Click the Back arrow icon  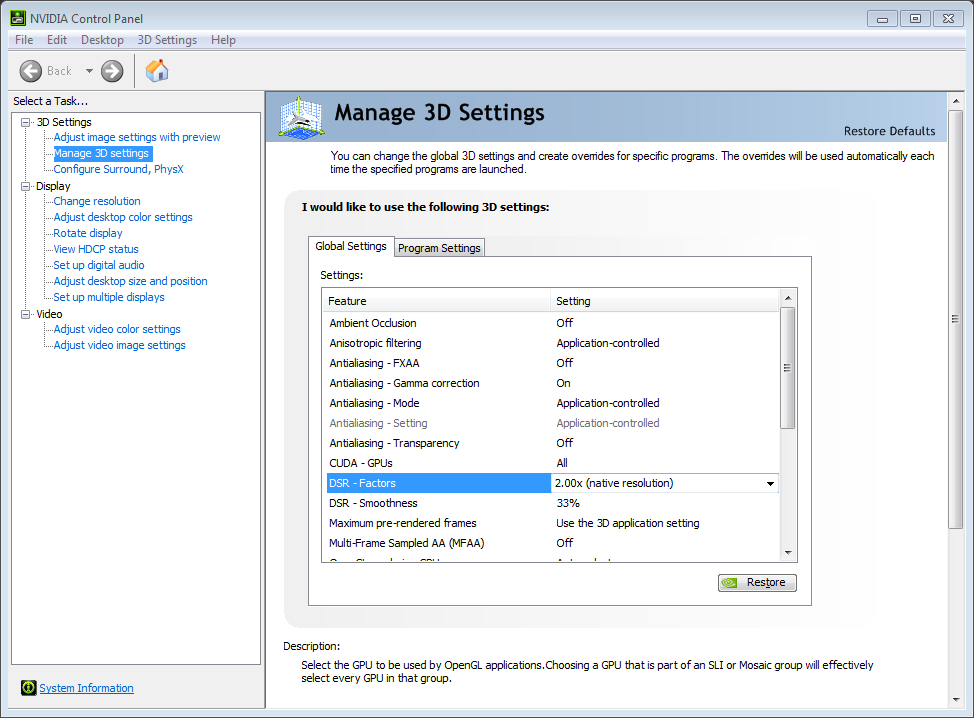click(x=30, y=71)
